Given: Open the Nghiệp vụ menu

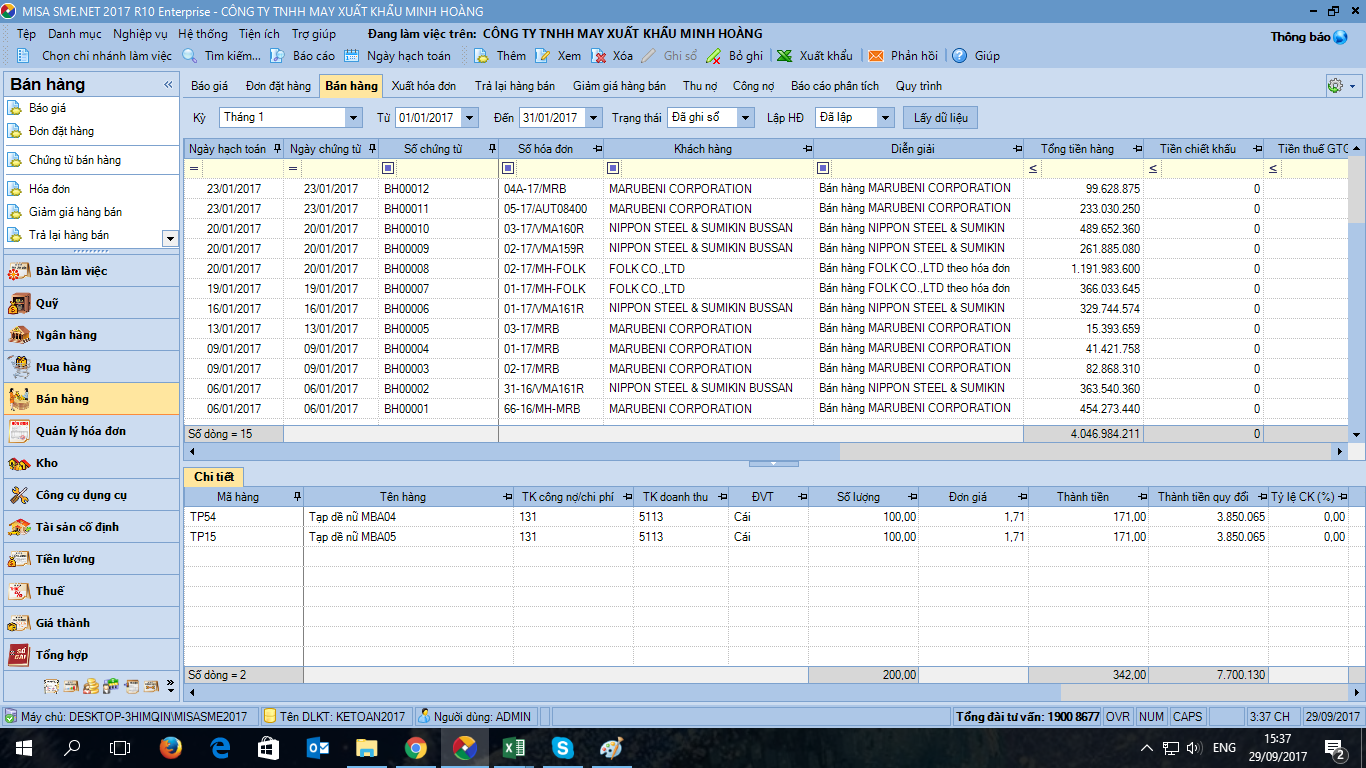Looking at the screenshot, I should click(x=140, y=34).
